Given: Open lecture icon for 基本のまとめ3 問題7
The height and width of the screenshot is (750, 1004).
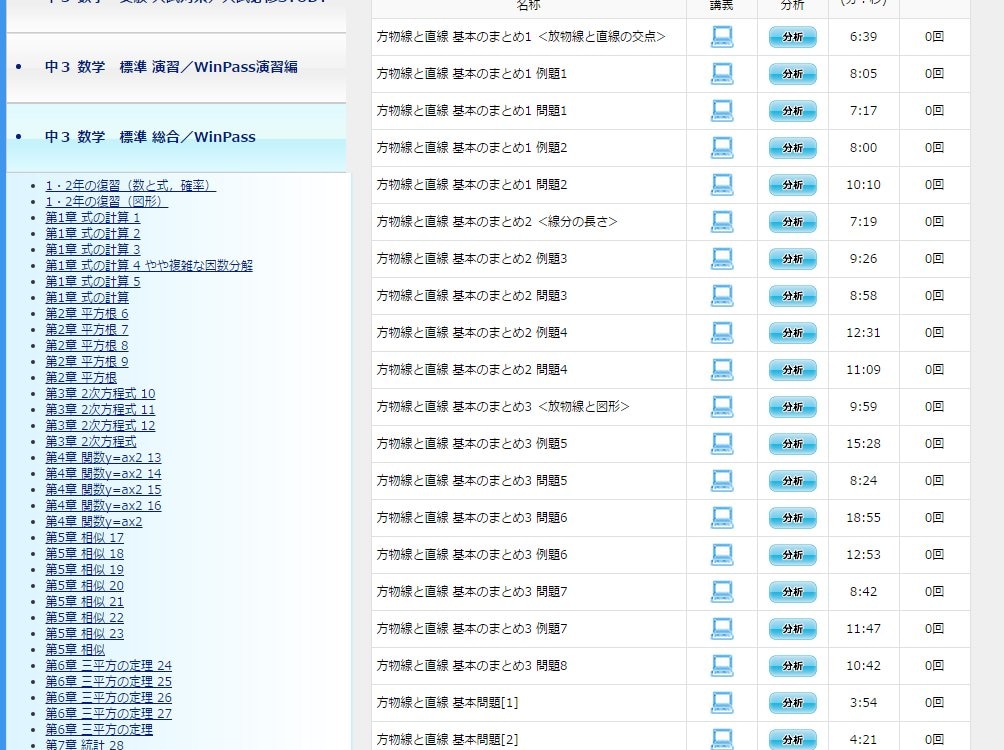Looking at the screenshot, I should pos(722,592).
